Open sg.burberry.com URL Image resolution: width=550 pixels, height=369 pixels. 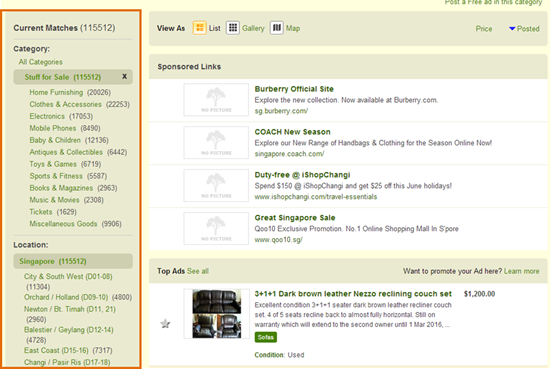281,111
